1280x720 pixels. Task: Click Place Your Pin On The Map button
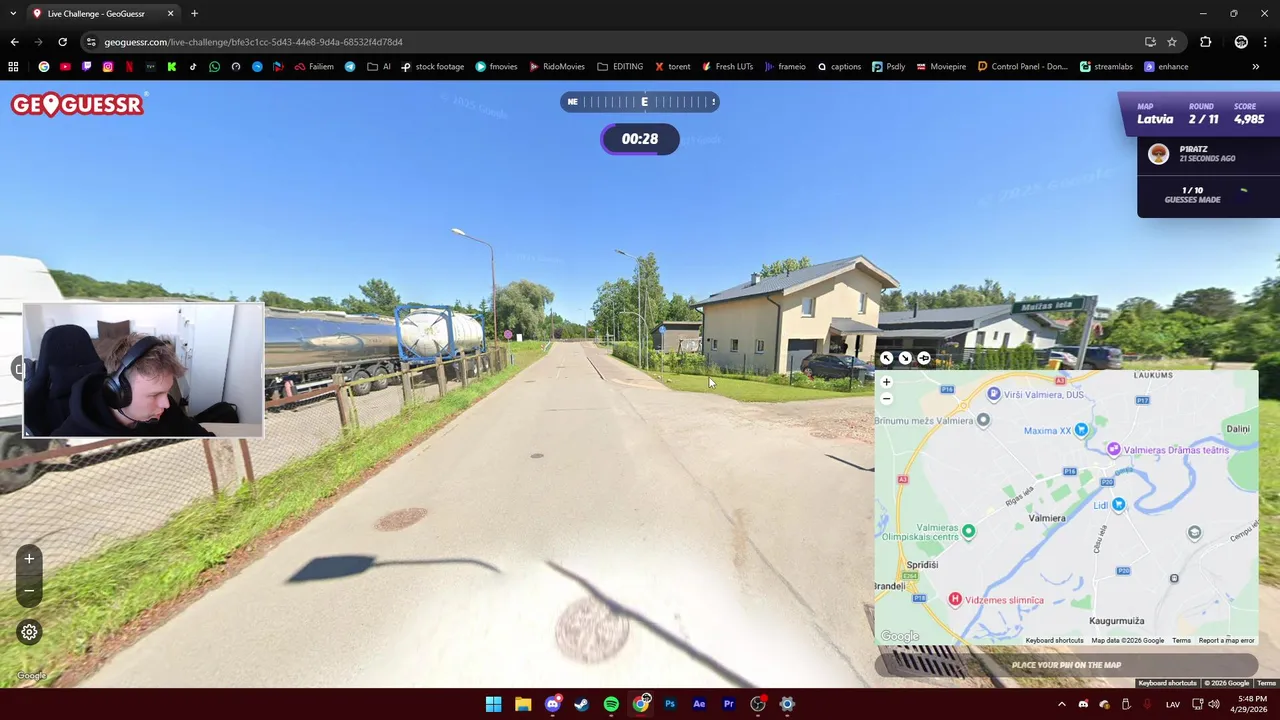click(x=1066, y=665)
